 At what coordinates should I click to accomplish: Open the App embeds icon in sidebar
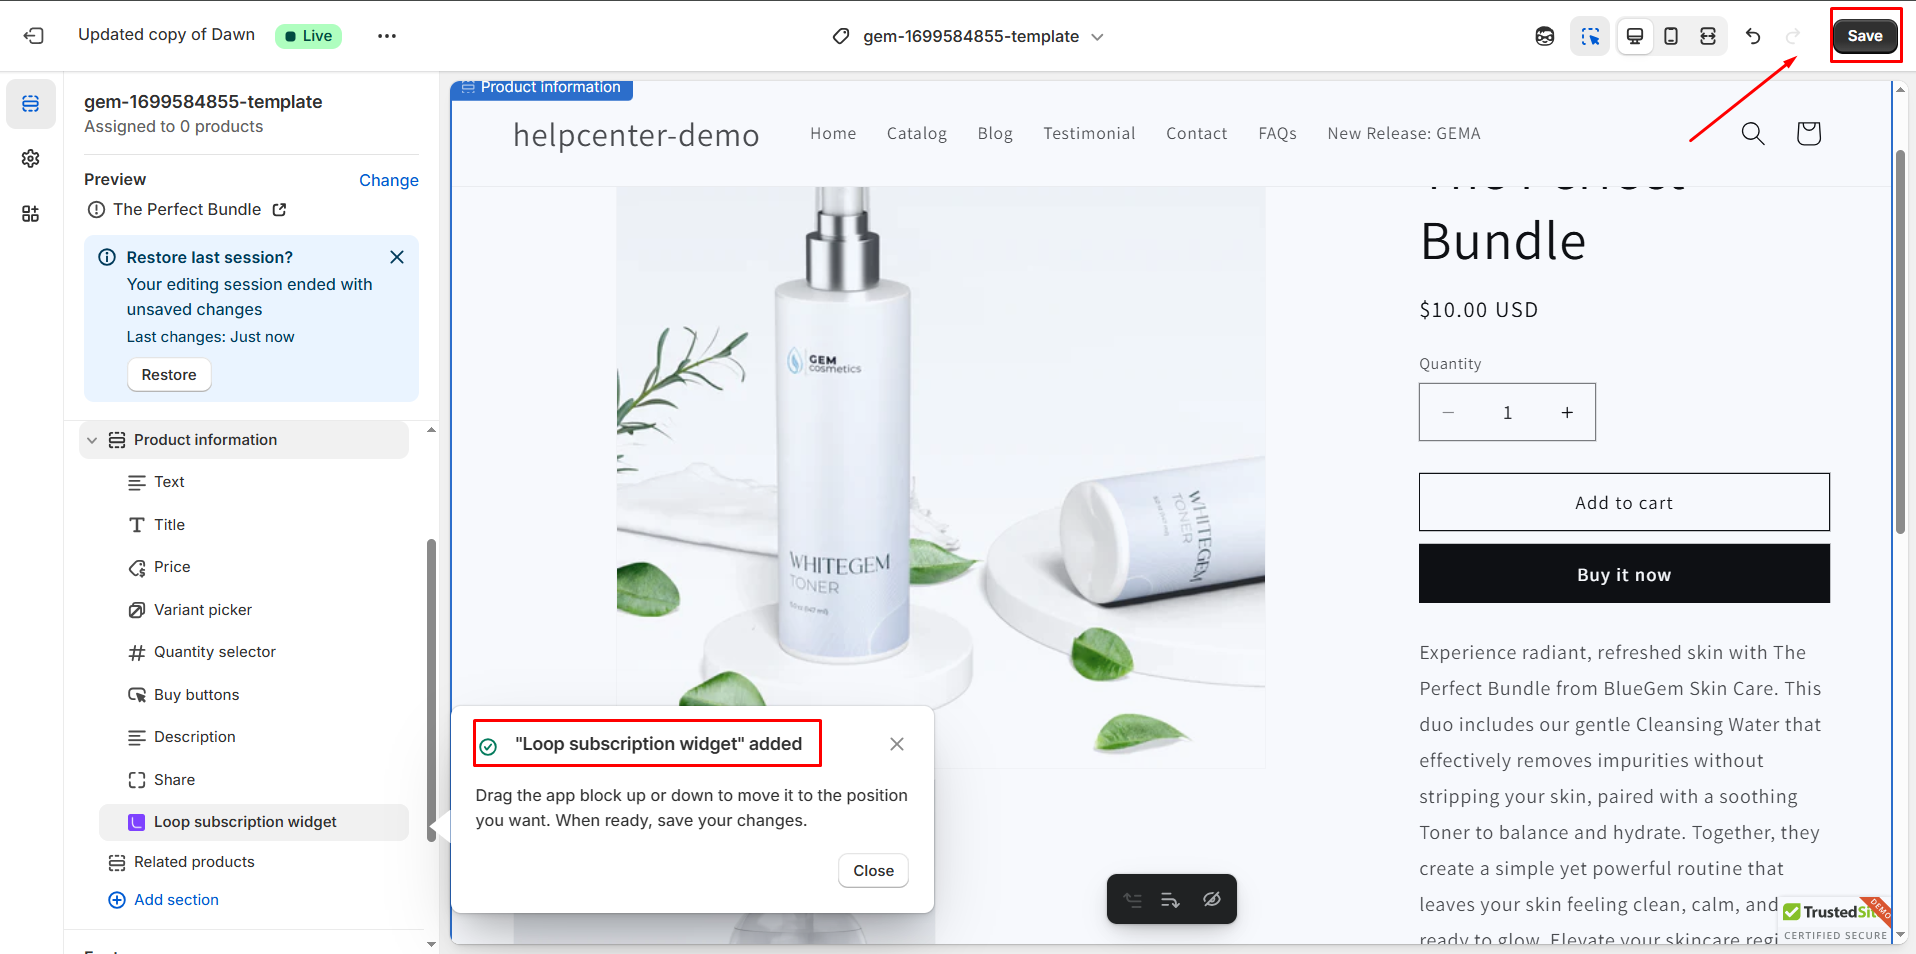pyautogui.click(x=31, y=214)
